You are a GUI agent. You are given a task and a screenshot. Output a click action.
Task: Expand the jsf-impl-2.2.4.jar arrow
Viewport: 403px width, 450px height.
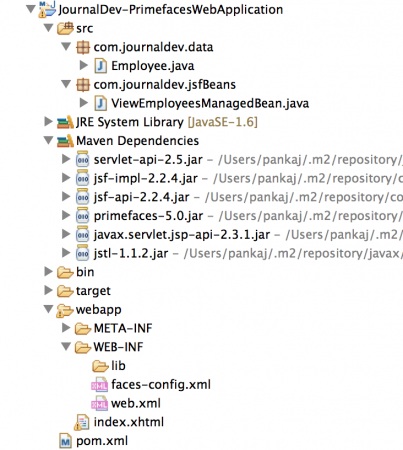66,178
